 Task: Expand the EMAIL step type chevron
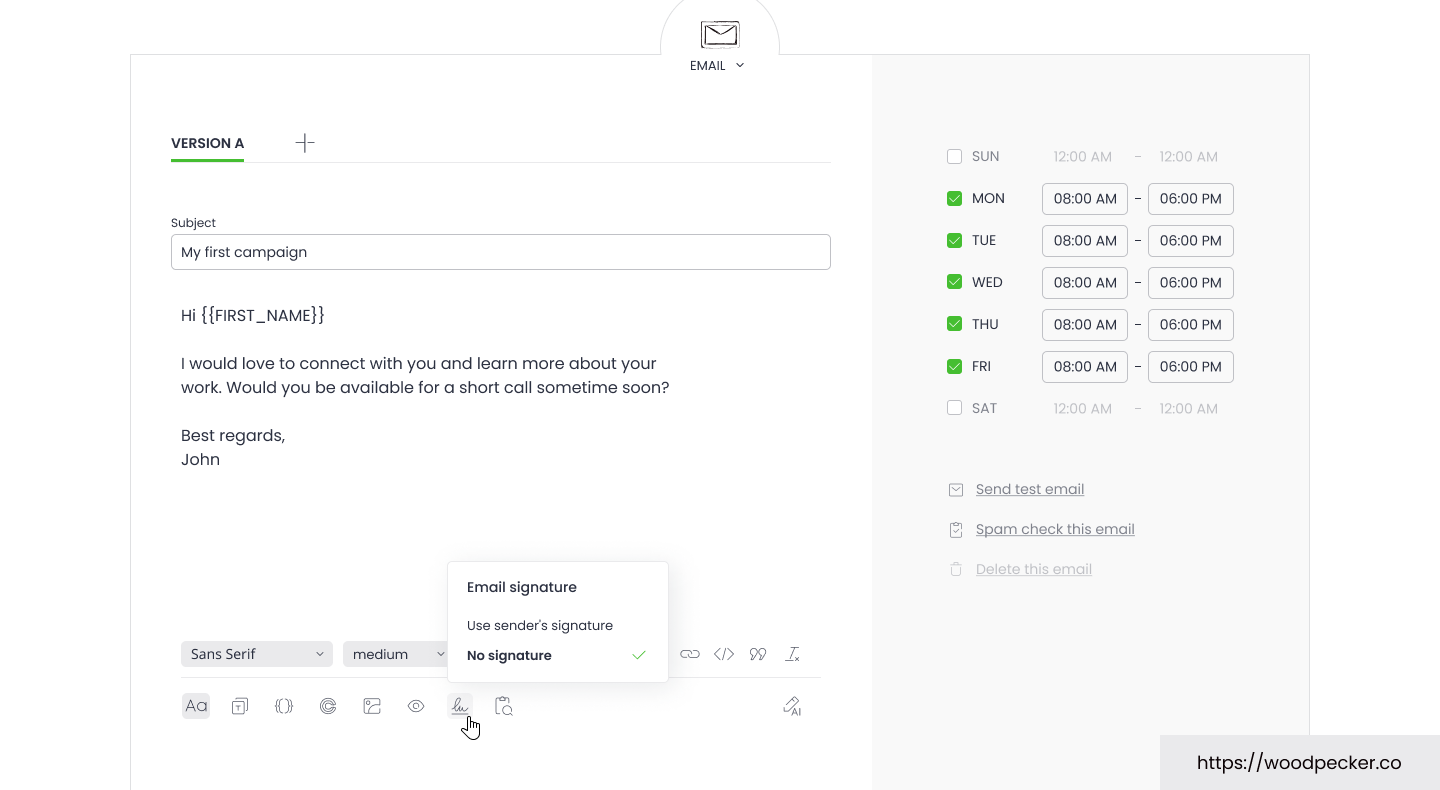(739, 65)
